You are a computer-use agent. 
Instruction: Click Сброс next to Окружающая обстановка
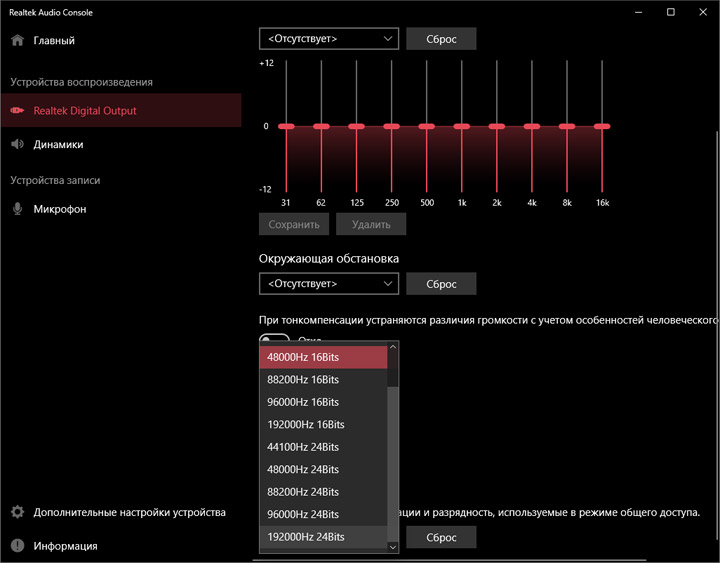441,284
